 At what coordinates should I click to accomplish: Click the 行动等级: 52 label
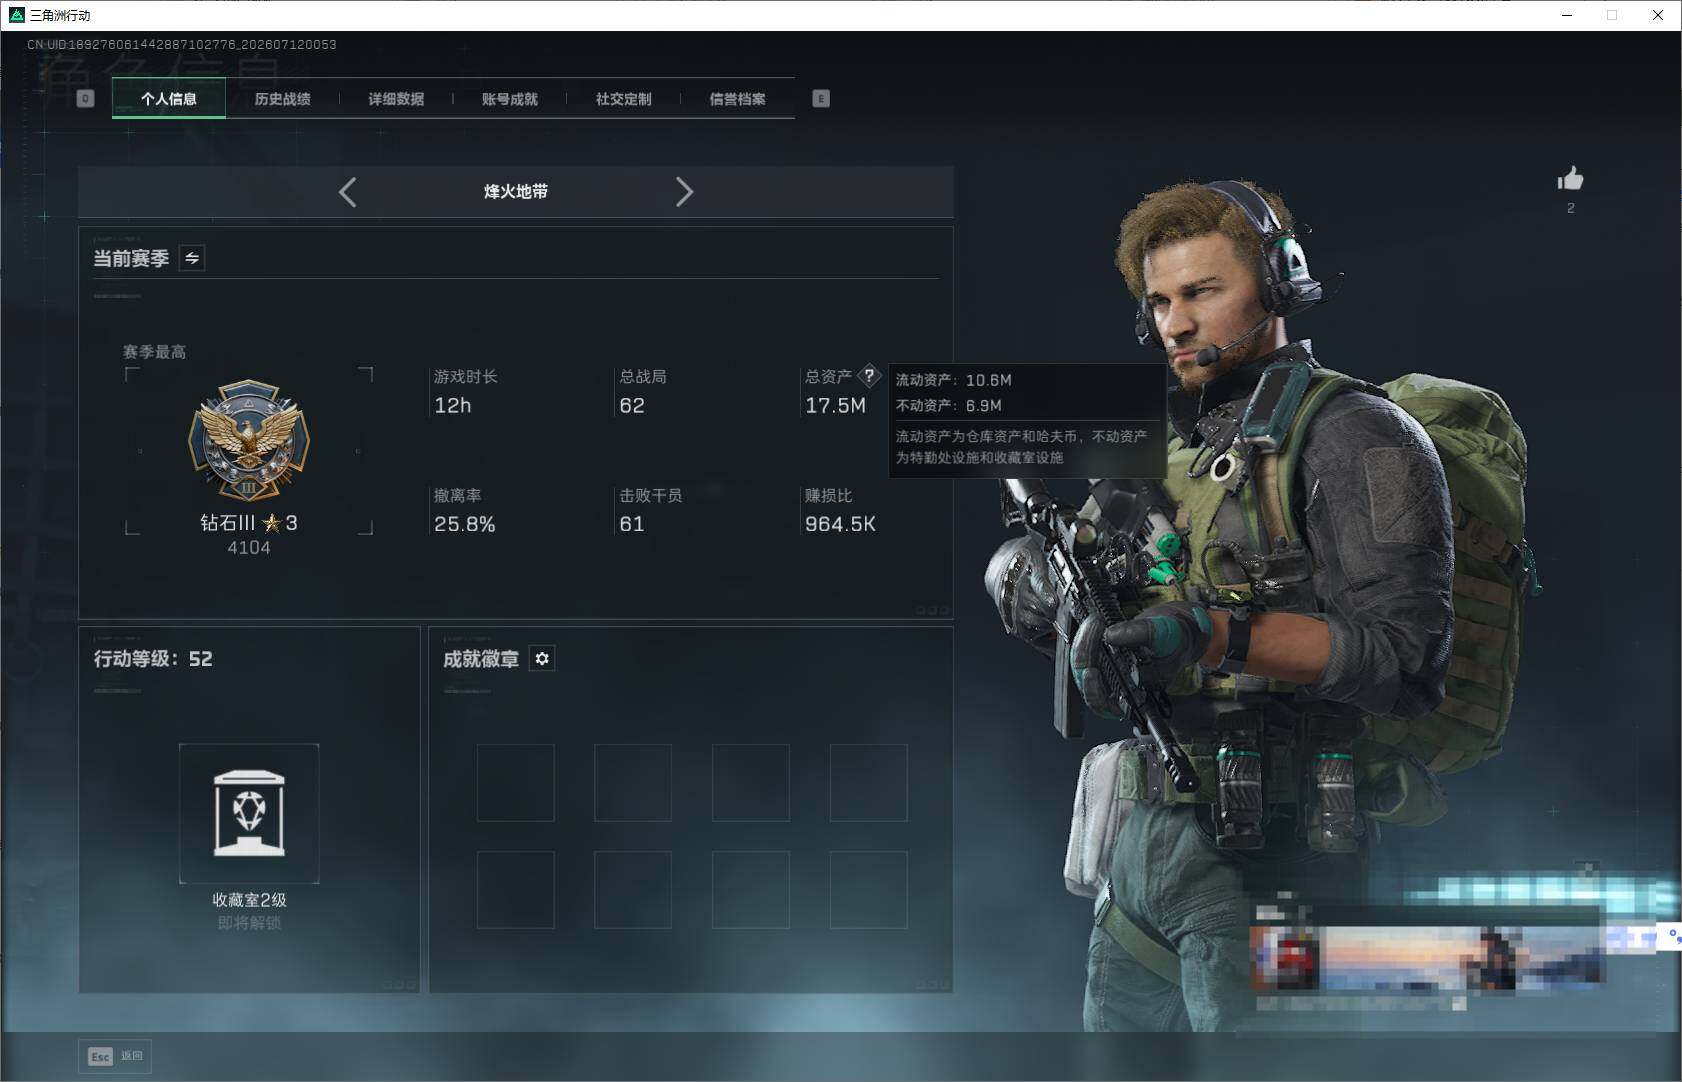(x=153, y=659)
